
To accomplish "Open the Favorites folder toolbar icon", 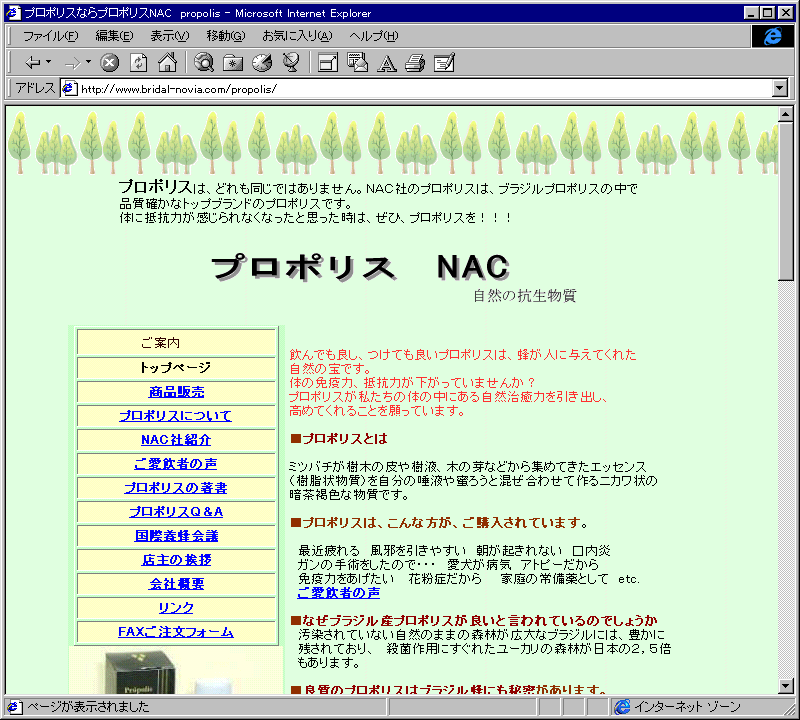I will (233, 63).
